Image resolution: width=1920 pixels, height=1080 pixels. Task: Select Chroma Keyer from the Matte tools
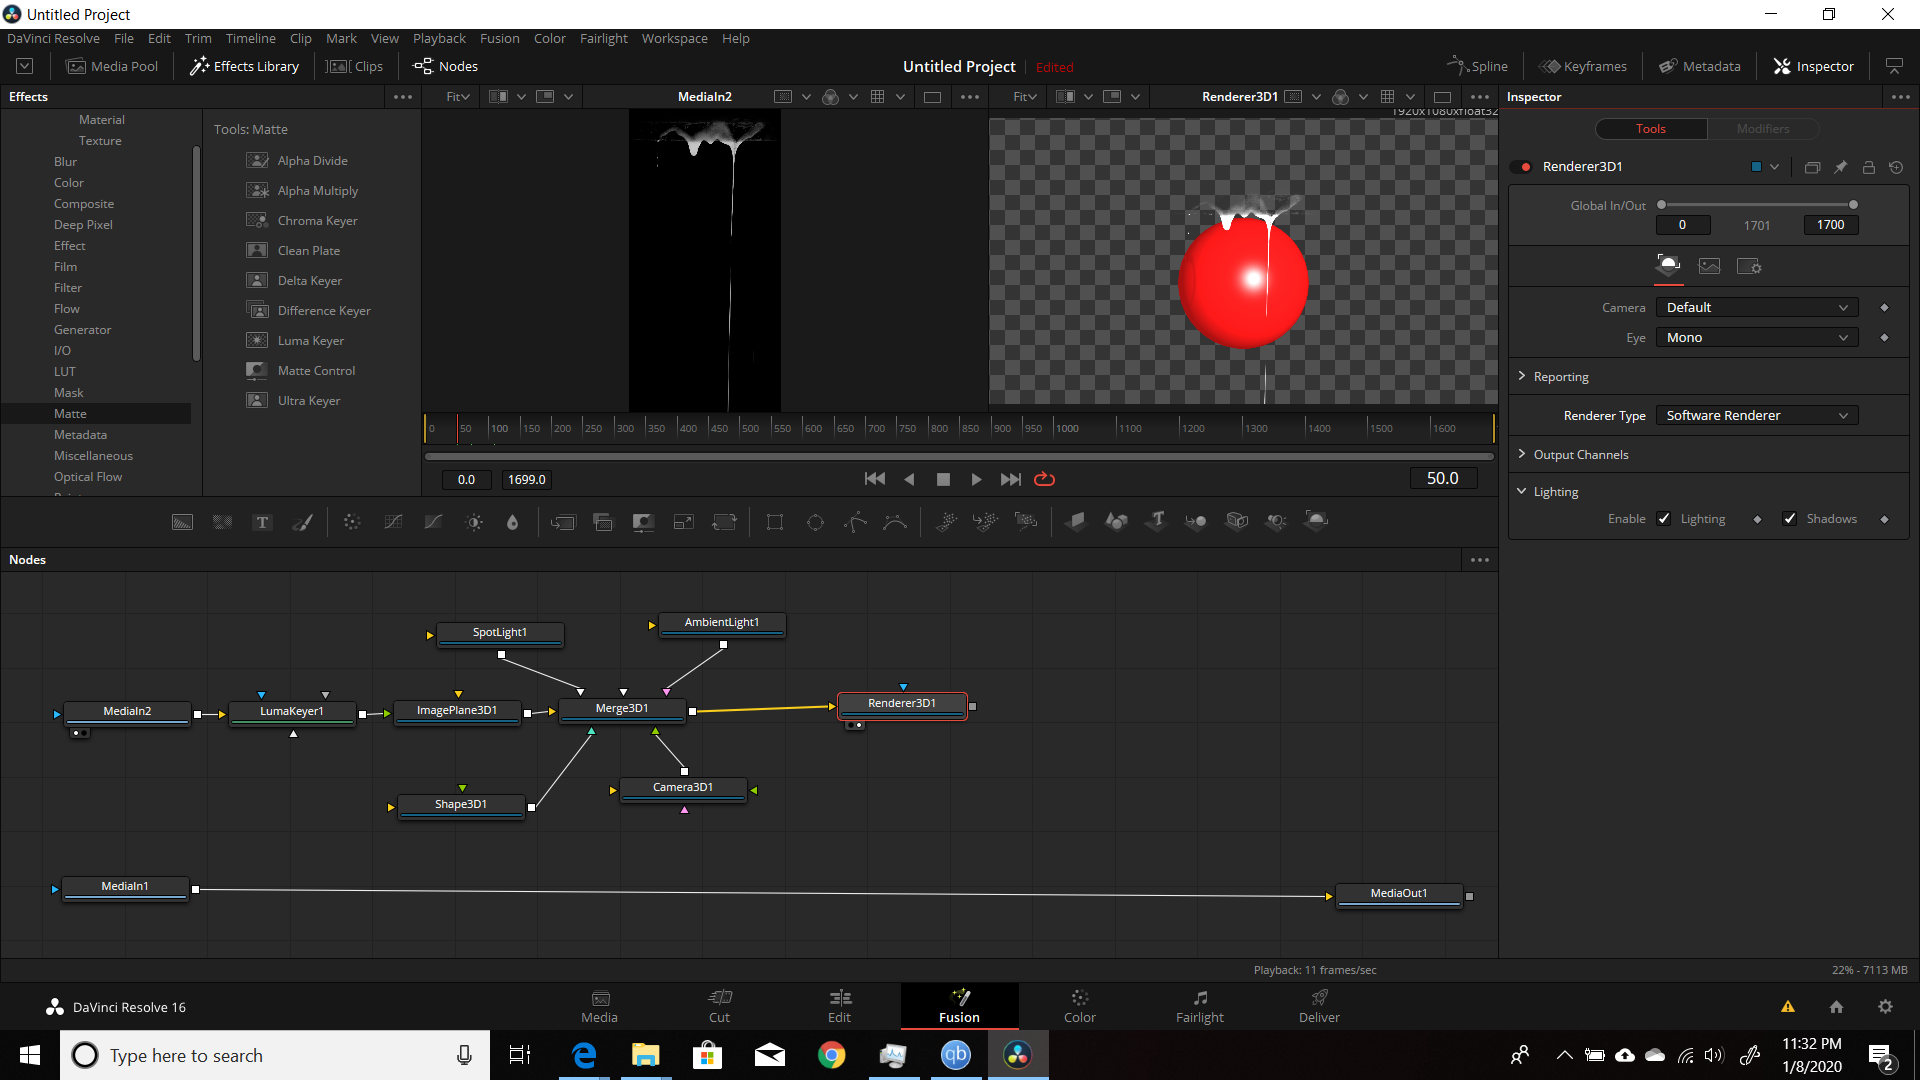click(x=317, y=220)
